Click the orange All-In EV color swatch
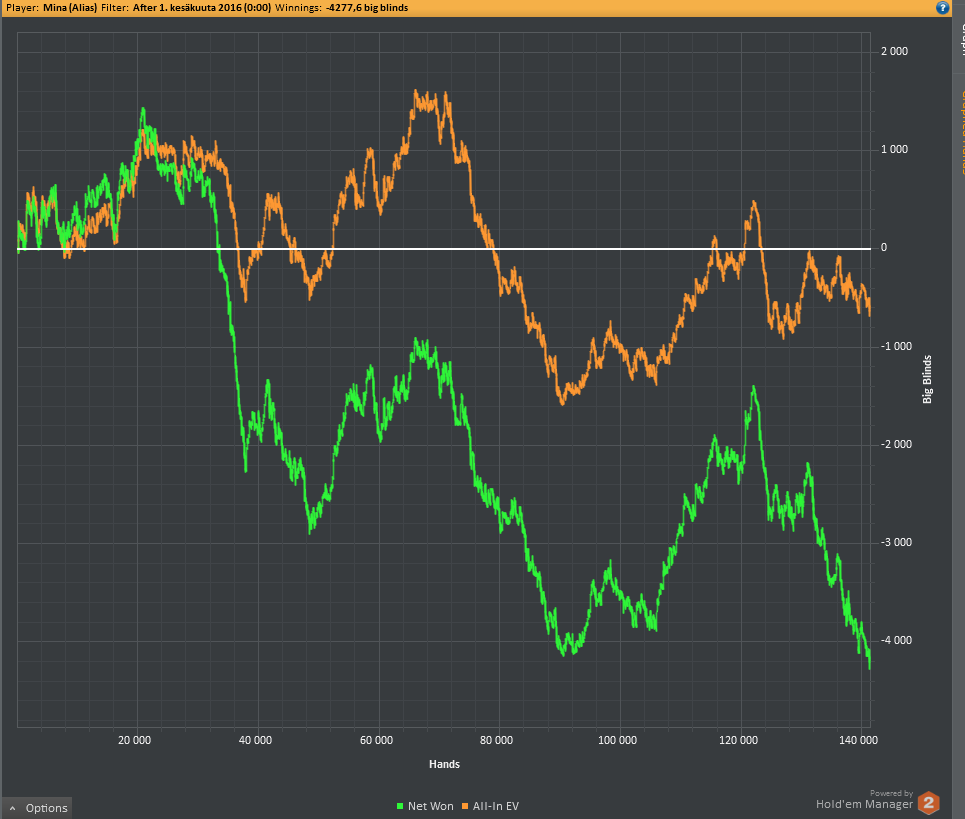The image size is (965, 819). (465, 806)
